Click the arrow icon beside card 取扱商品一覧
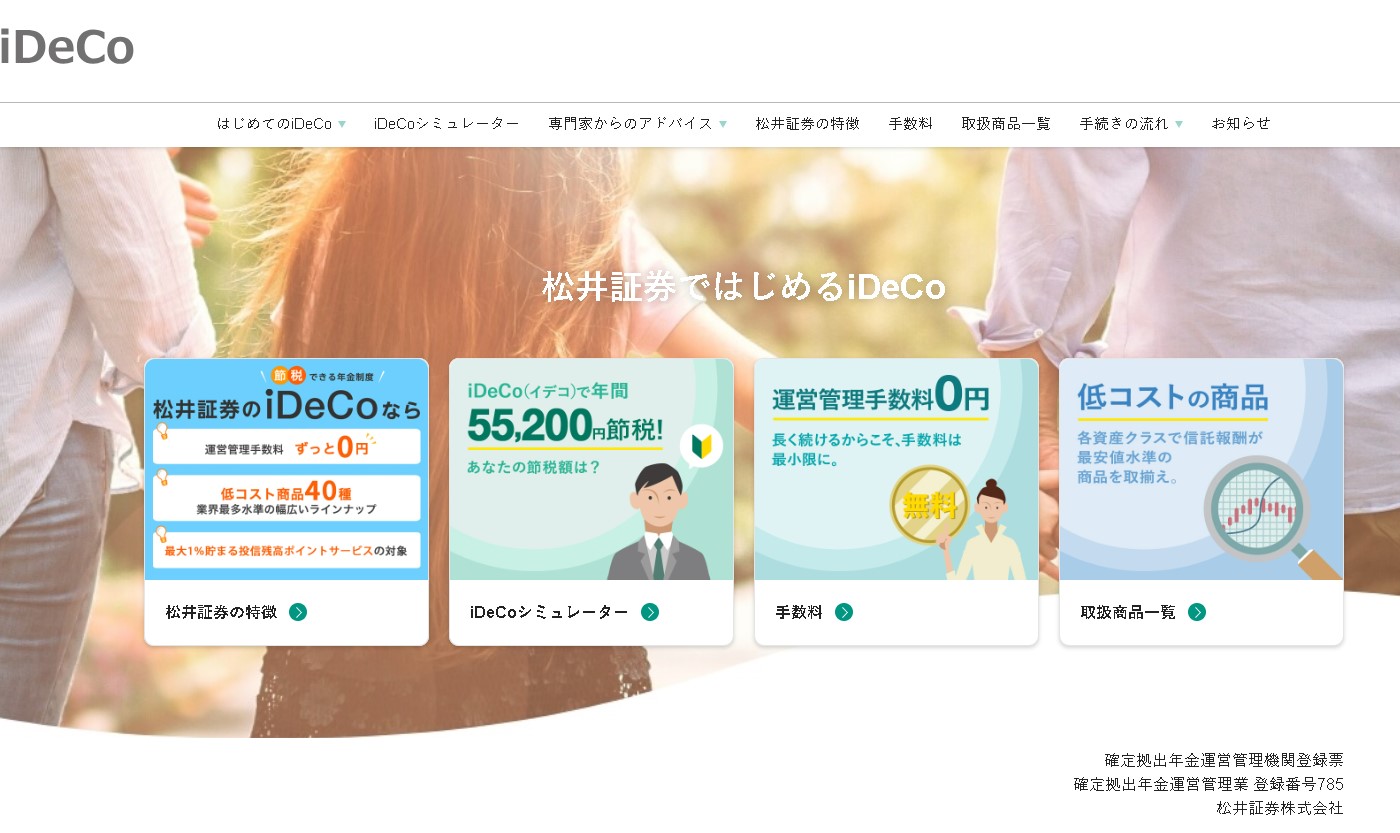Viewport: 1400px width, 833px height. (1197, 612)
